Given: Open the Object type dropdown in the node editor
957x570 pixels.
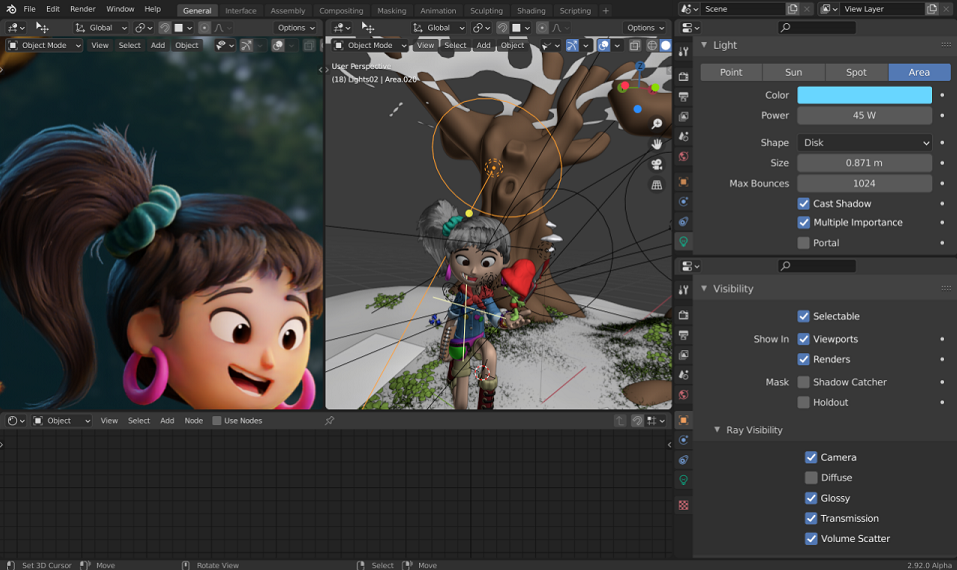Looking at the screenshot, I should [62, 420].
